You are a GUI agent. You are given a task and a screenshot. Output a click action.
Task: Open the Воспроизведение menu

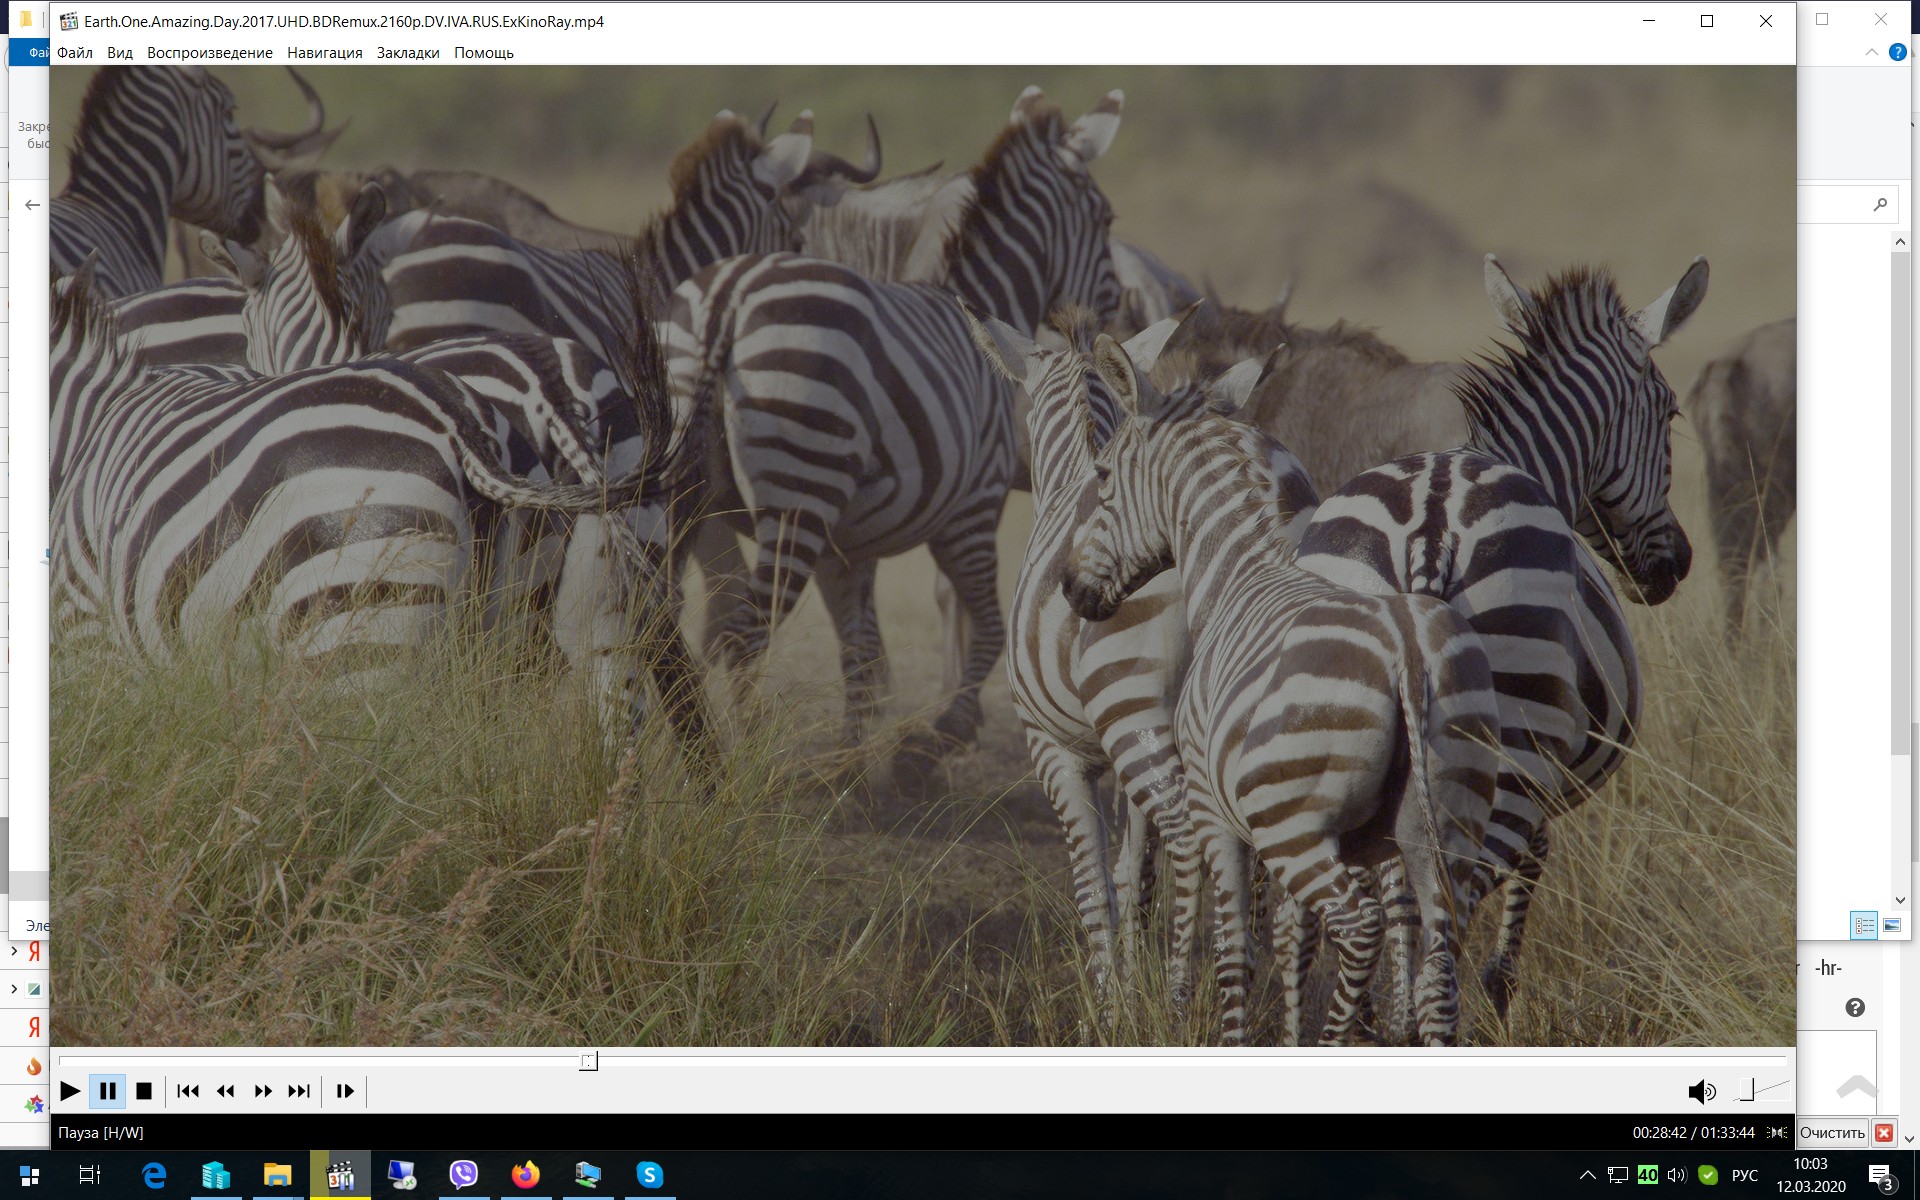[x=210, y=53]
